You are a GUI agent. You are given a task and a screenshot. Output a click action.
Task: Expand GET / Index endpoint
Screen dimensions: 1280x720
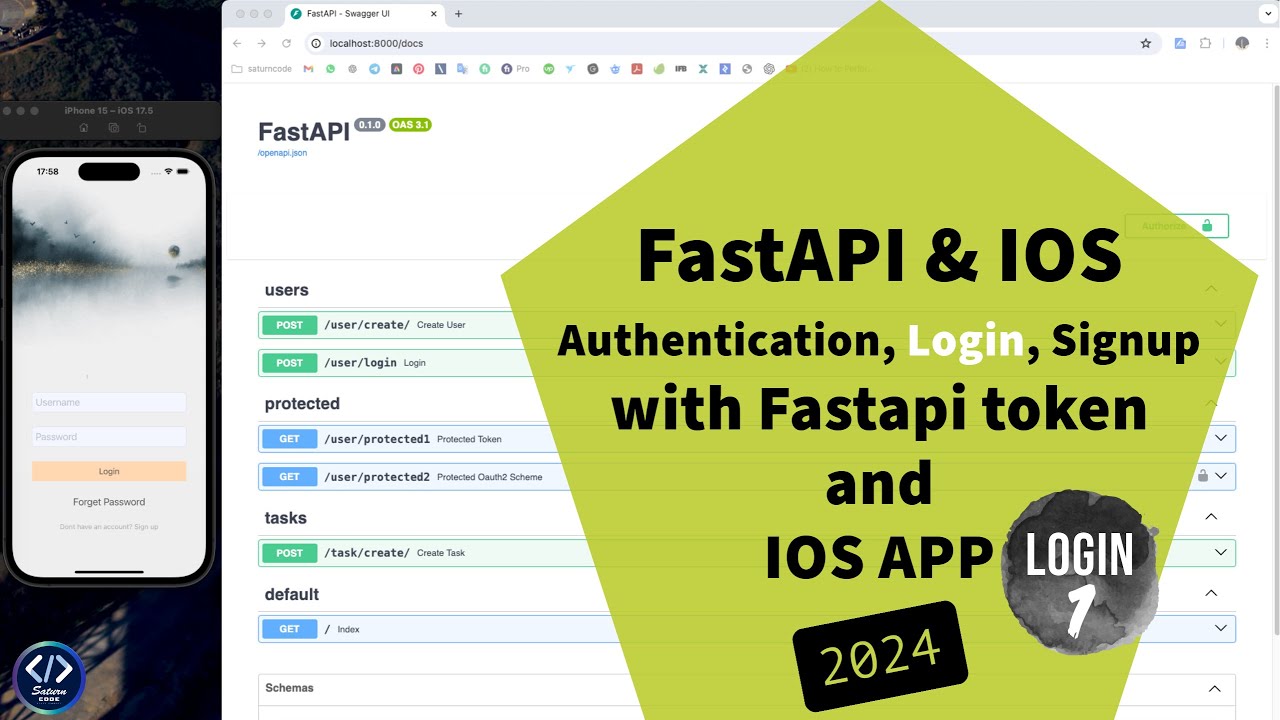(746, 628)
